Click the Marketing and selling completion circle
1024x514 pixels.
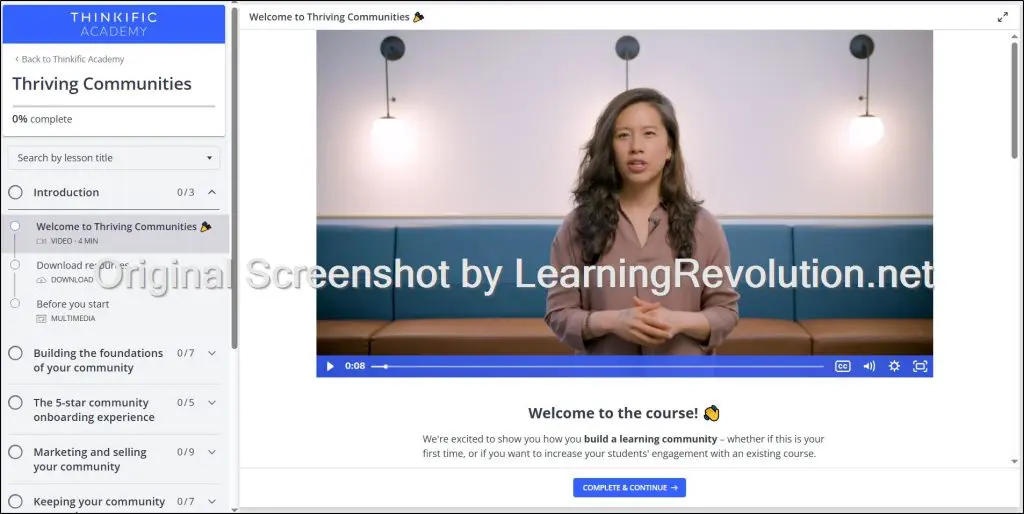[15, 452]
